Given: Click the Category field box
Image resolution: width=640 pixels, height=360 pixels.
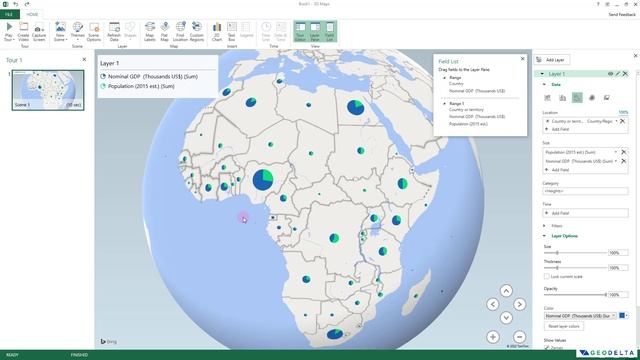Looking at the screenshot, I should (585, 191).
